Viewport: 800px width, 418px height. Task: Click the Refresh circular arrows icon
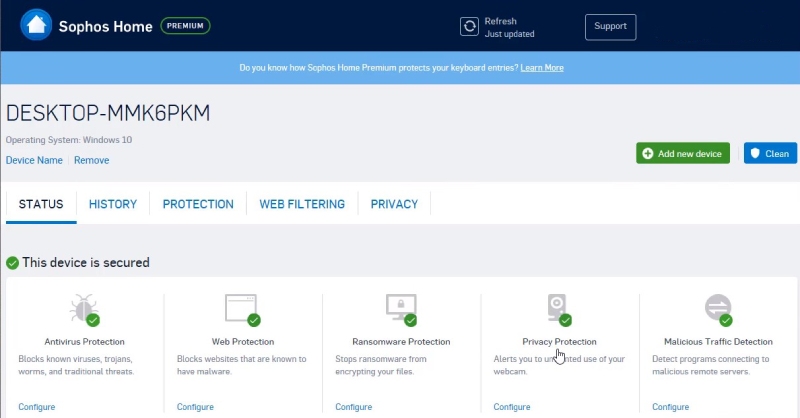click(469, 26)
